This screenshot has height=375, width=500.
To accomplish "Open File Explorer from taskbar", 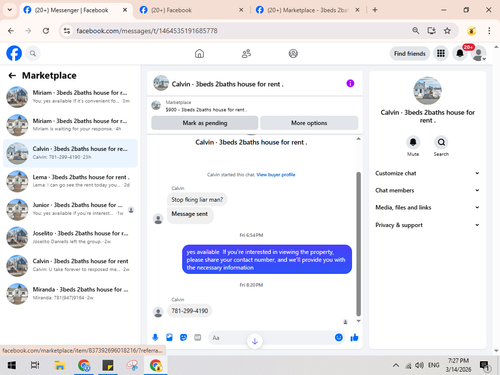I will [x=60, y=365].
